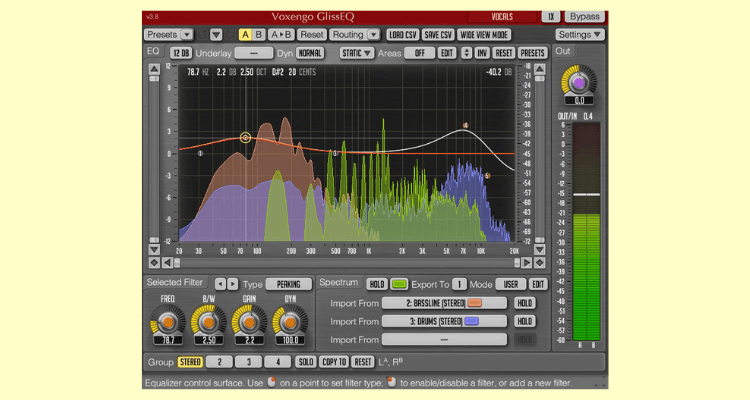This screenshot has width=750, height=400.
Task: Toggle HOLD for BASSLINE import
Action: (x=525, y=303)
